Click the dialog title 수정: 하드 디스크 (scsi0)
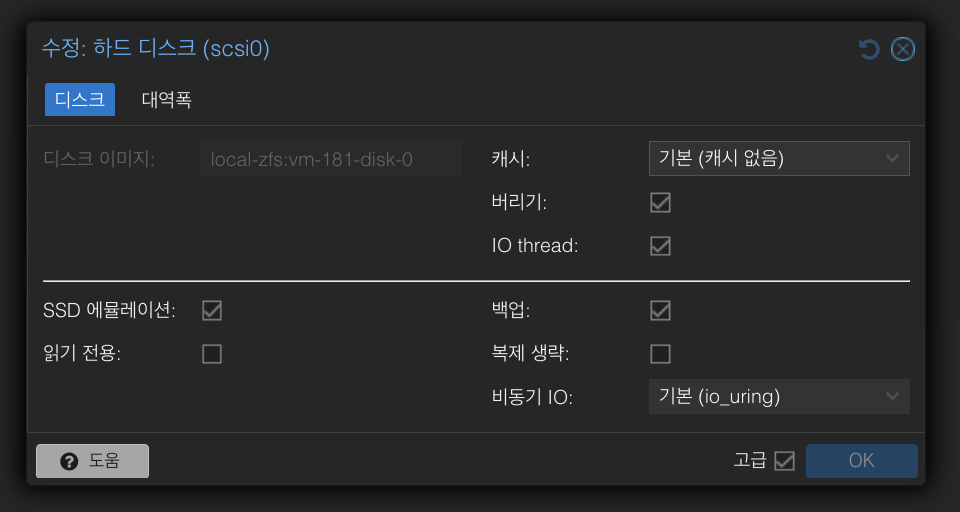Viewport: 960px width, 512px height. point(155,48)
